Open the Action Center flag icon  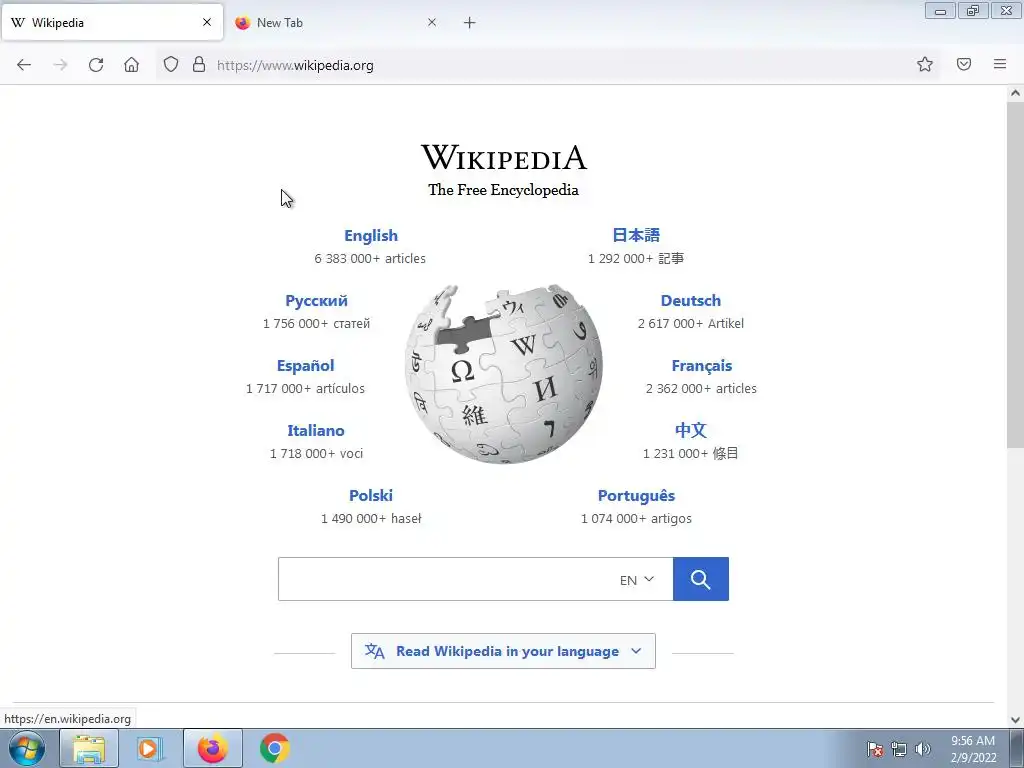[x=875, y=750]
